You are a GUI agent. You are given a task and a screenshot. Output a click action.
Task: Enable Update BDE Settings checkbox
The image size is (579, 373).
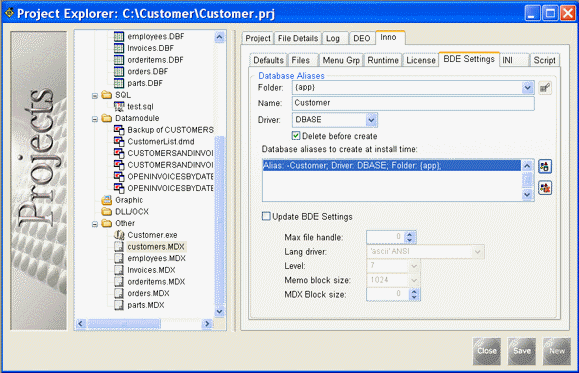(266, 216)
